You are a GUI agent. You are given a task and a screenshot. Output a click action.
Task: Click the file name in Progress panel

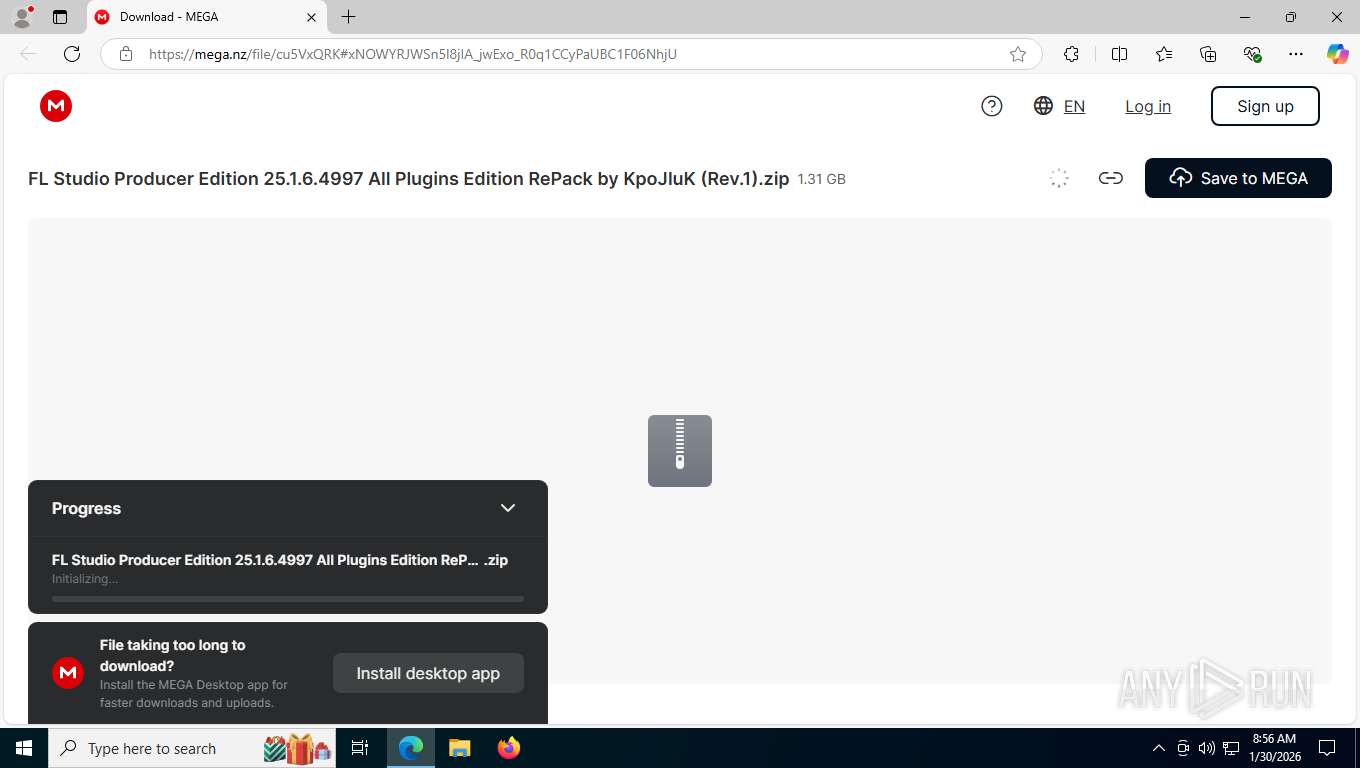point(280,560)
